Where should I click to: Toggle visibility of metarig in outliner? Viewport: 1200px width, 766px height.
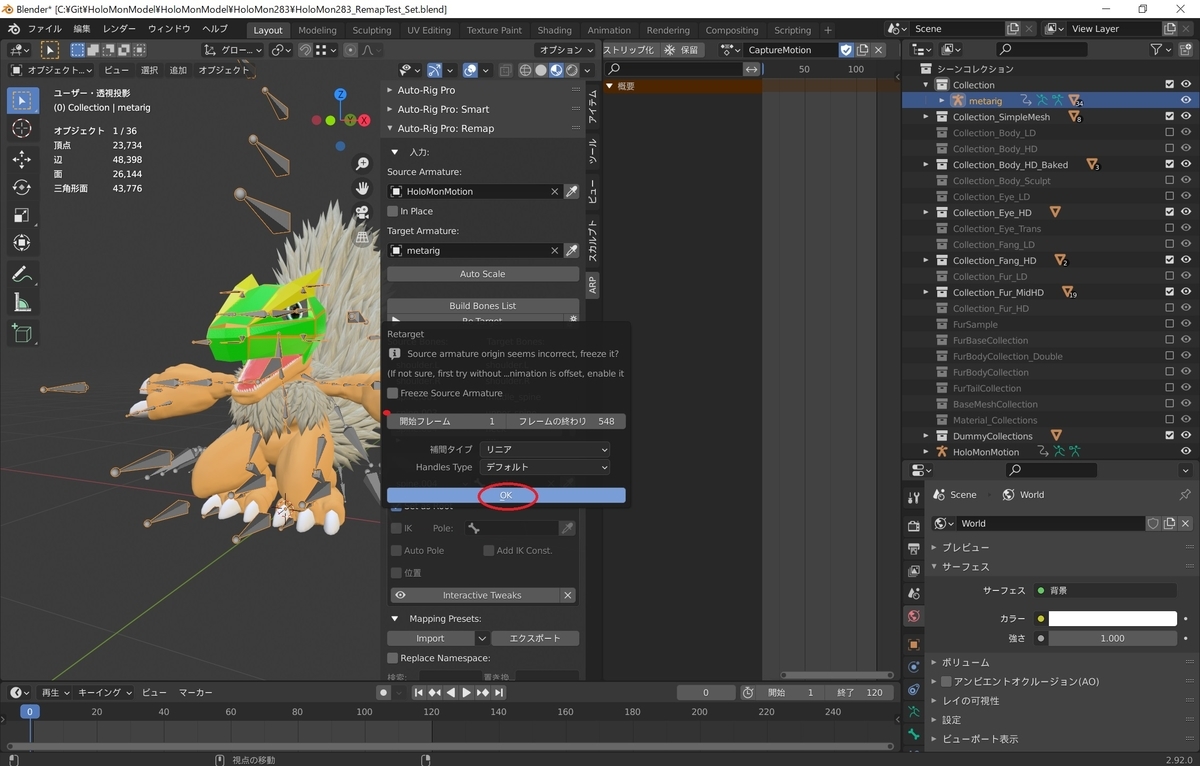coord(1186,101)
